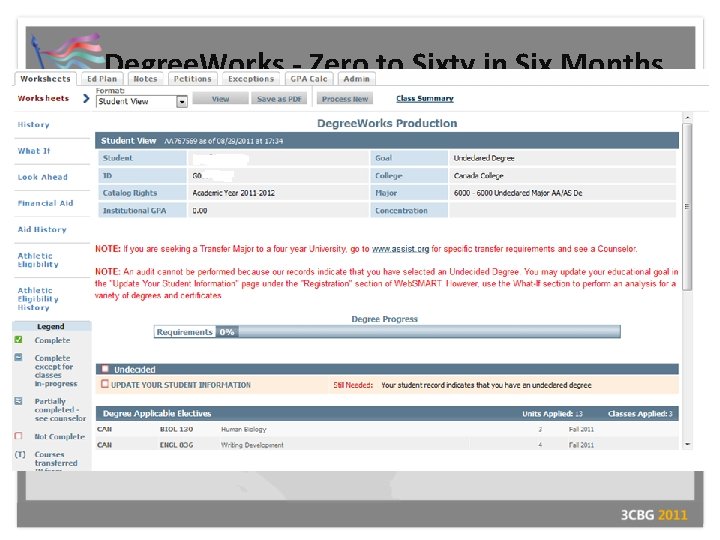Open History in the sidebar
Viewport: 720px width, 540px height.
coord(34,124)
